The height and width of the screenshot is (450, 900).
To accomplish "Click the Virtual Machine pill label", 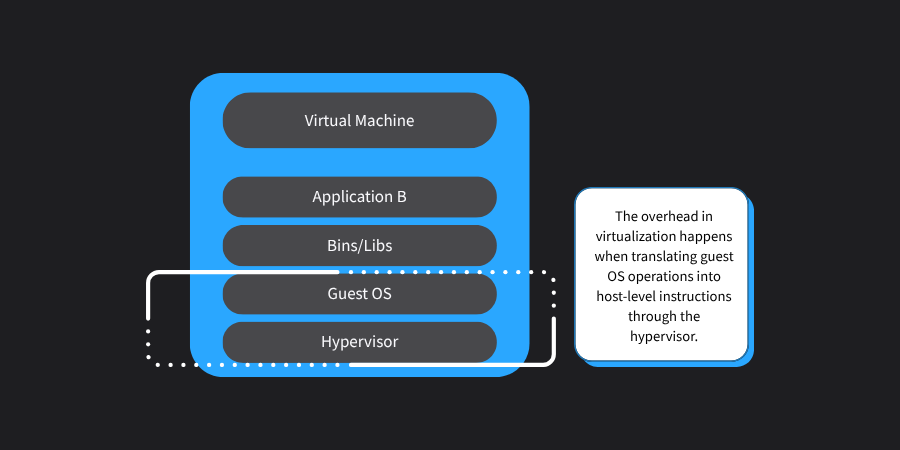I will tap(359, 121).
